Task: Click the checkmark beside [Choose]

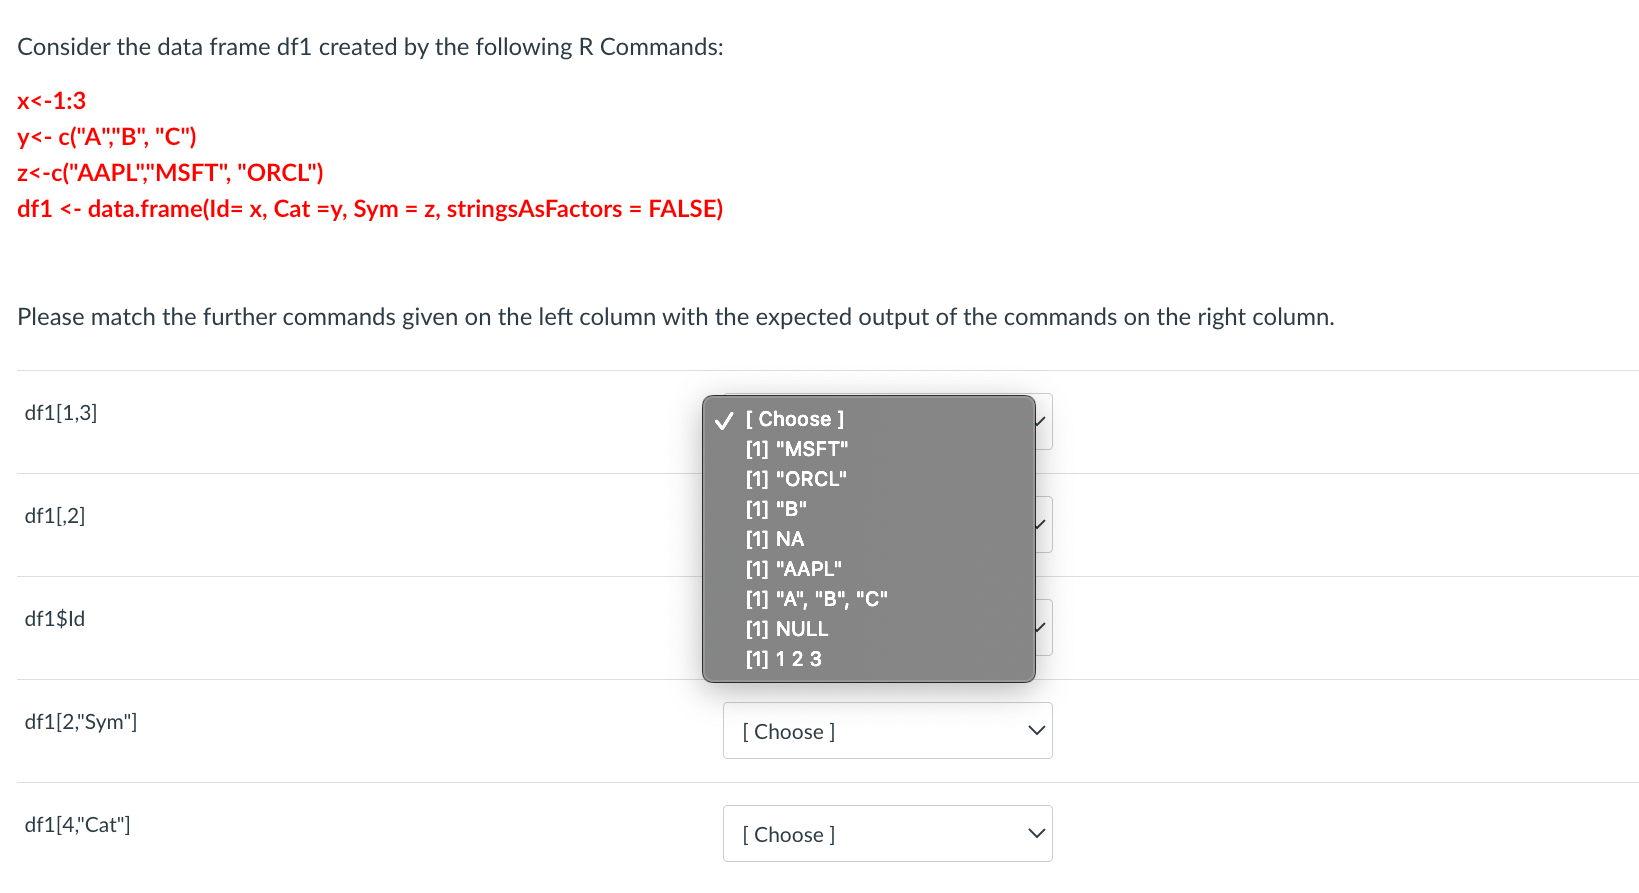Action: (722, 420)
